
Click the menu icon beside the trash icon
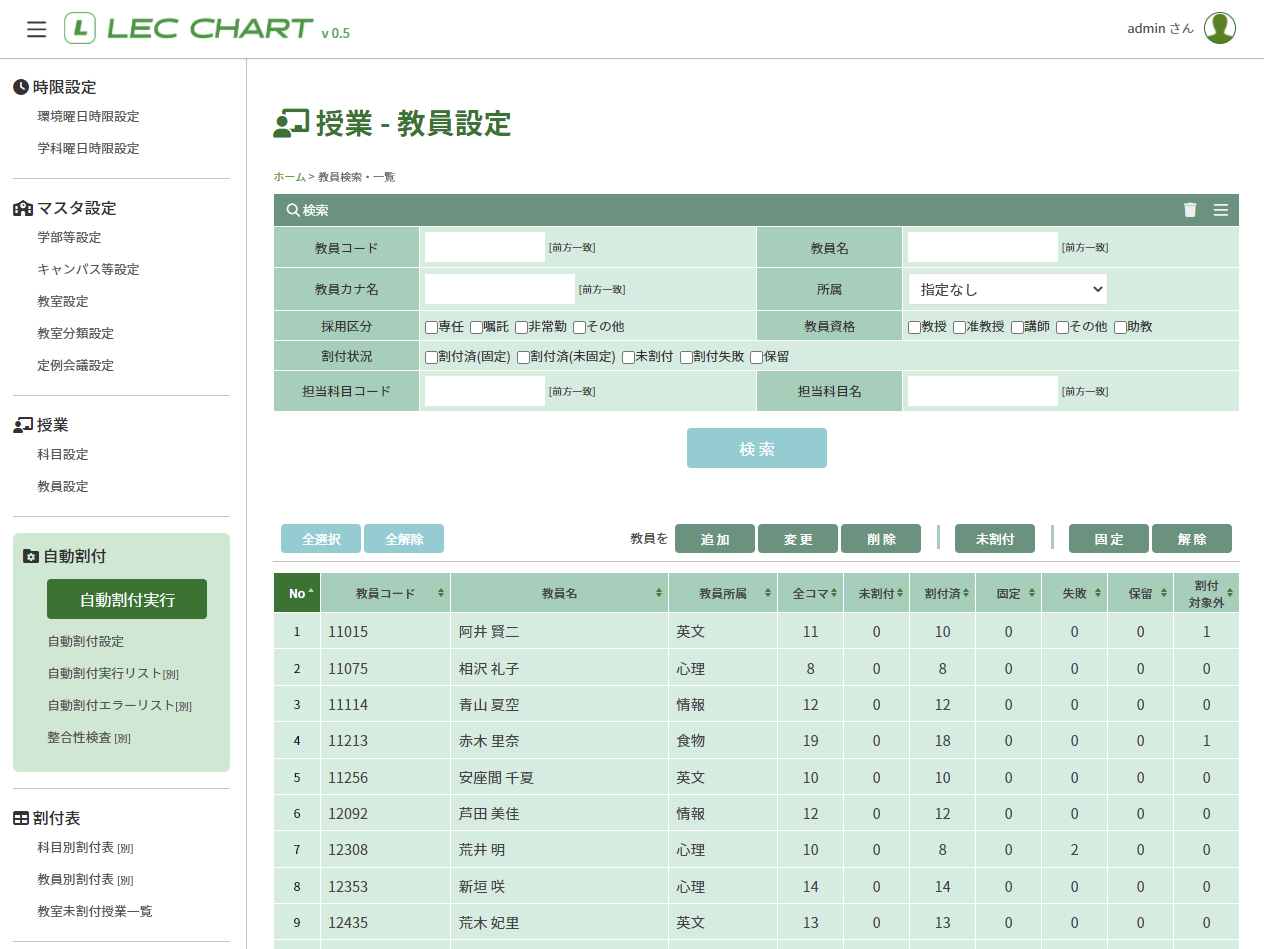(x=1219, y=210)
